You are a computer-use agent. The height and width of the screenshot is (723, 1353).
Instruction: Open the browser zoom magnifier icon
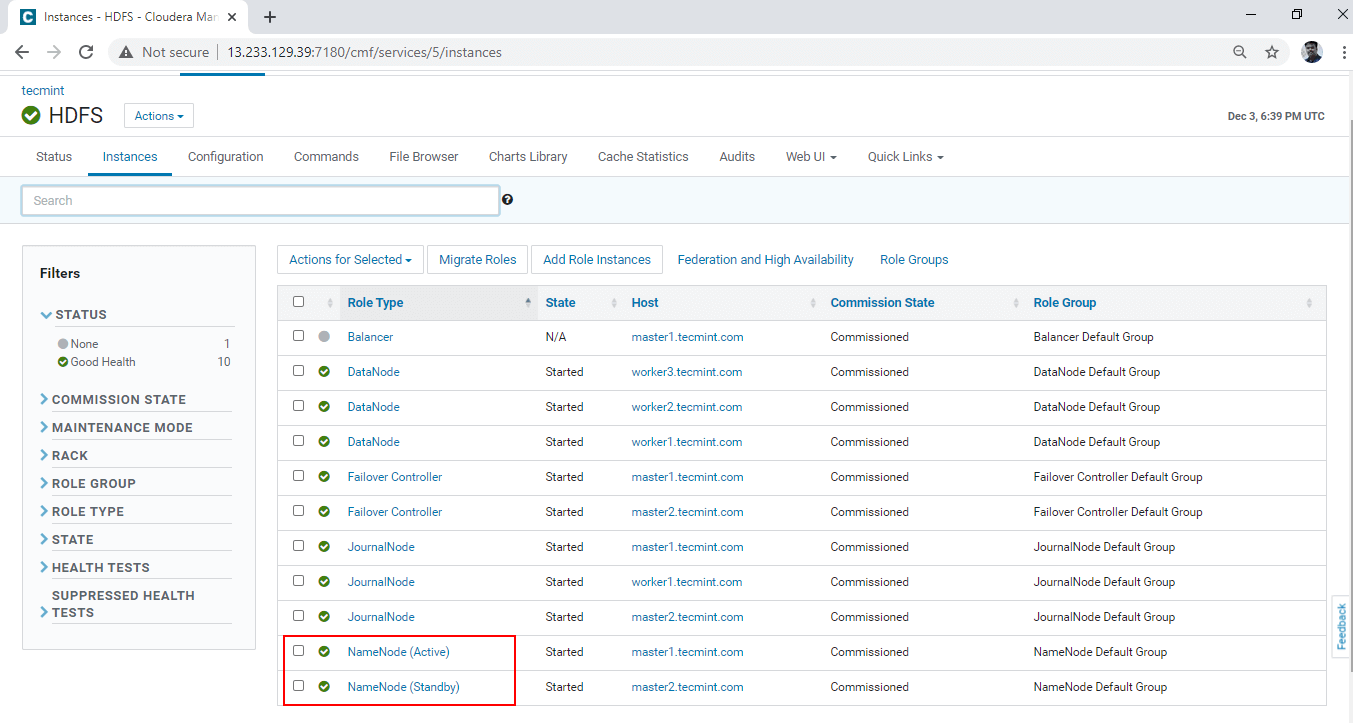tap(1239, 52)
